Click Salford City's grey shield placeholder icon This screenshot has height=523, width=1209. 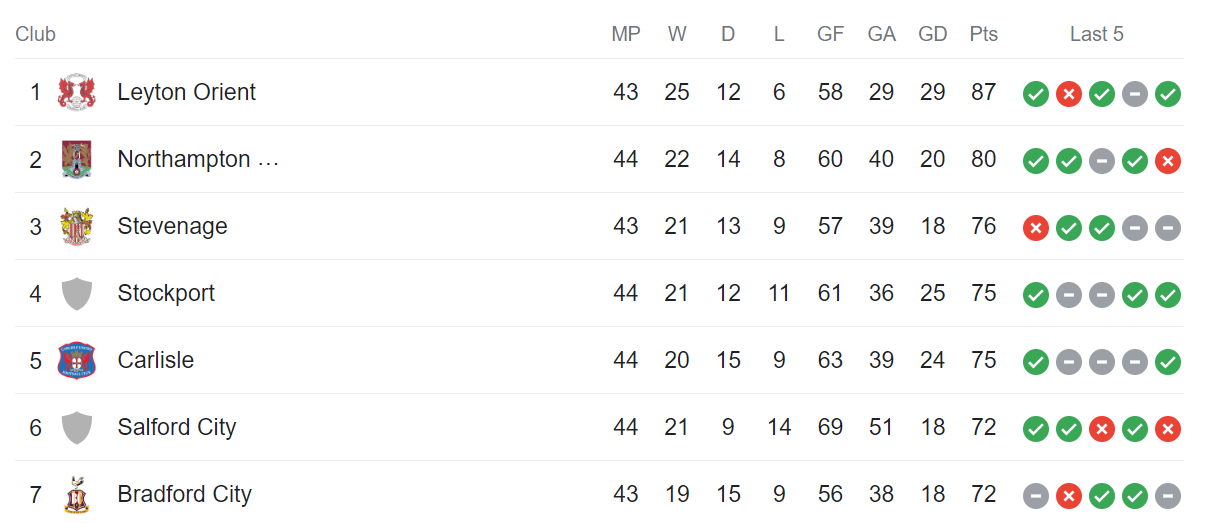point(76,428)
